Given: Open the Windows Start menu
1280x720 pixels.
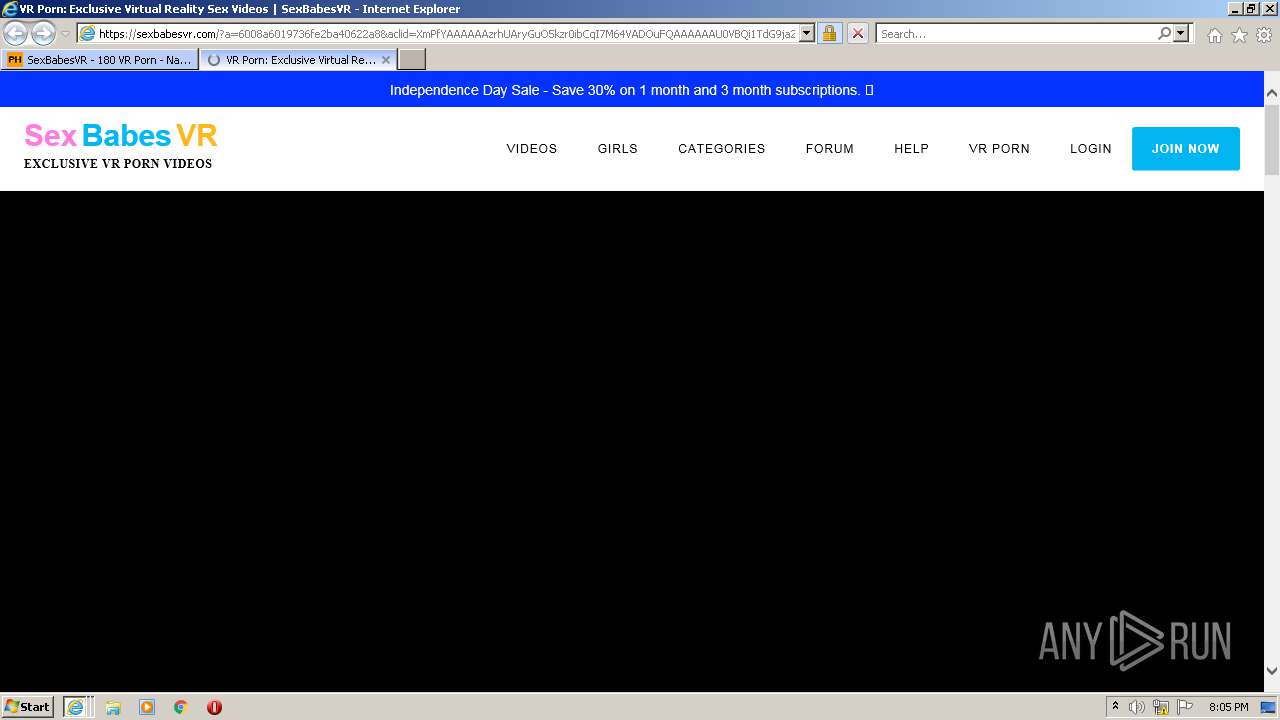Looking at the screenshot, I should click(x=28, y=707).
